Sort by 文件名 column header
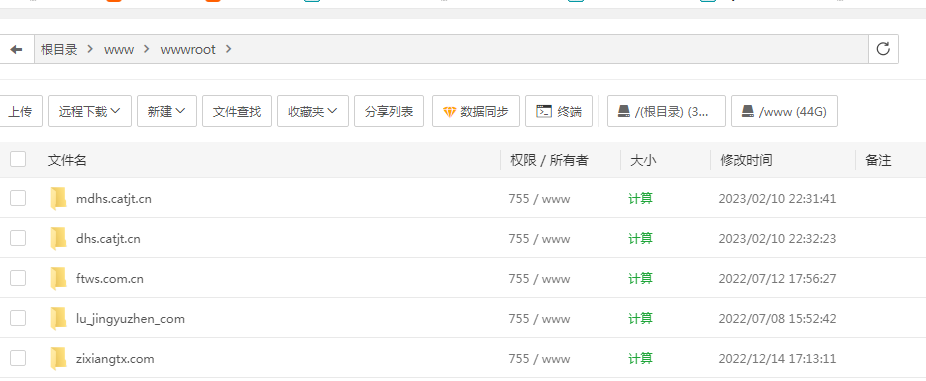Image resolution: width=926 pixels, height=381 pixels. (67, 160)
